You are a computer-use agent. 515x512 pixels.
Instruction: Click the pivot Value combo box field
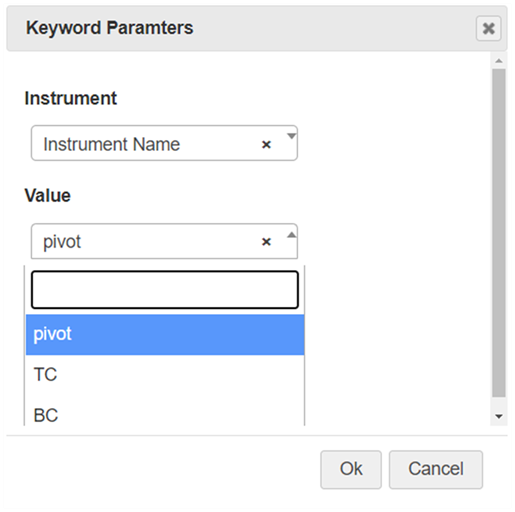coord(164,241)
